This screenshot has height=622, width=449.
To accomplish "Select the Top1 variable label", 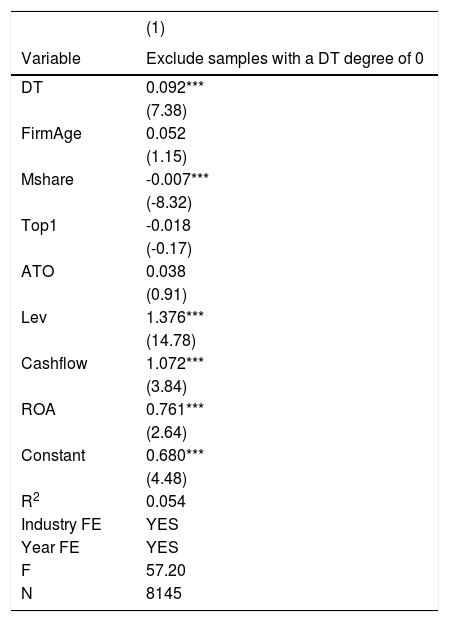I will 39,226.
